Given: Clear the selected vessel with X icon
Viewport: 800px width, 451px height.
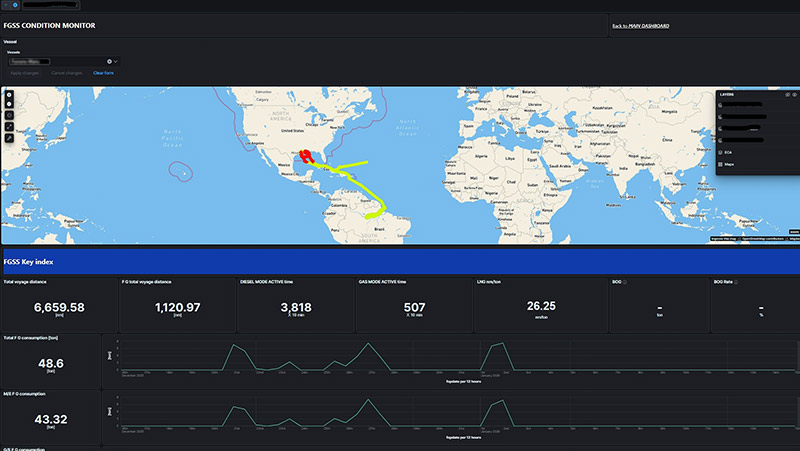Looking at the screenshot, I should pyautogui.click(x=109, y=61).
